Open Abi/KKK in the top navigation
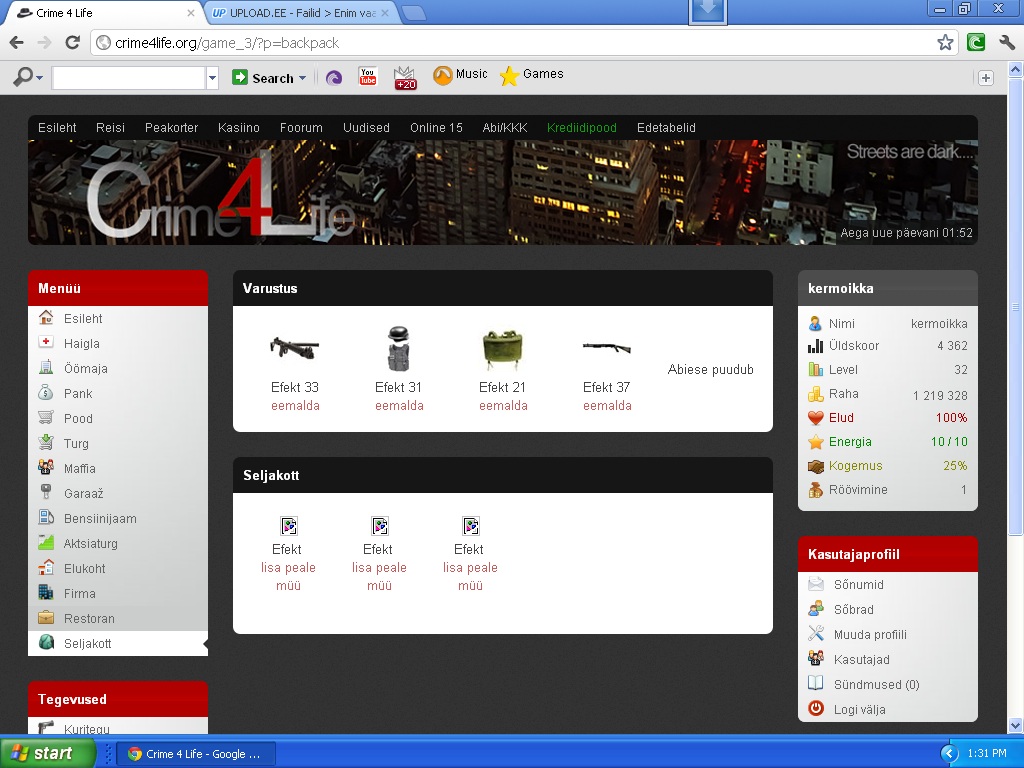Image resolution: width=1024 pixels, height=768 pixels. (505, 128)
